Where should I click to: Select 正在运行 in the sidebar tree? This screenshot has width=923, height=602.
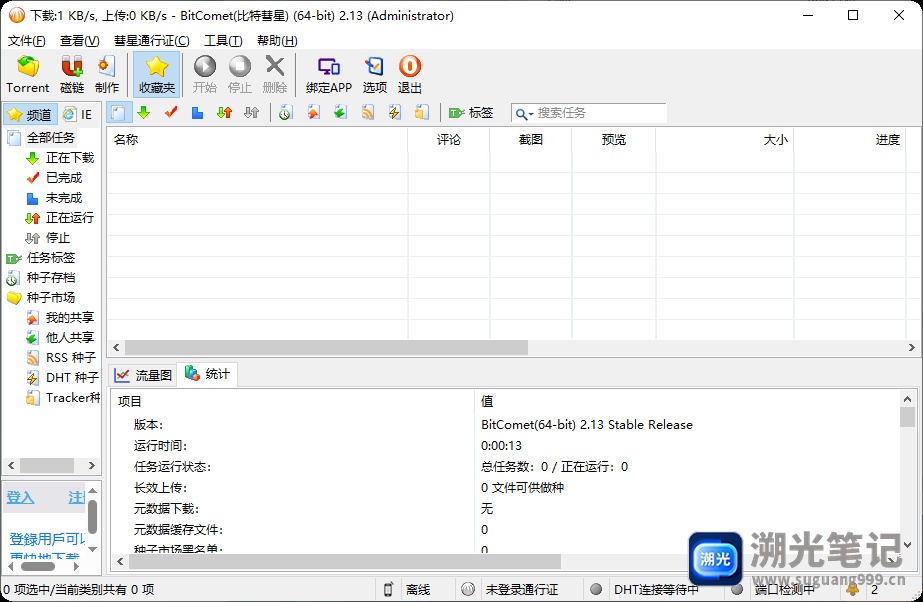click(70, 218)
